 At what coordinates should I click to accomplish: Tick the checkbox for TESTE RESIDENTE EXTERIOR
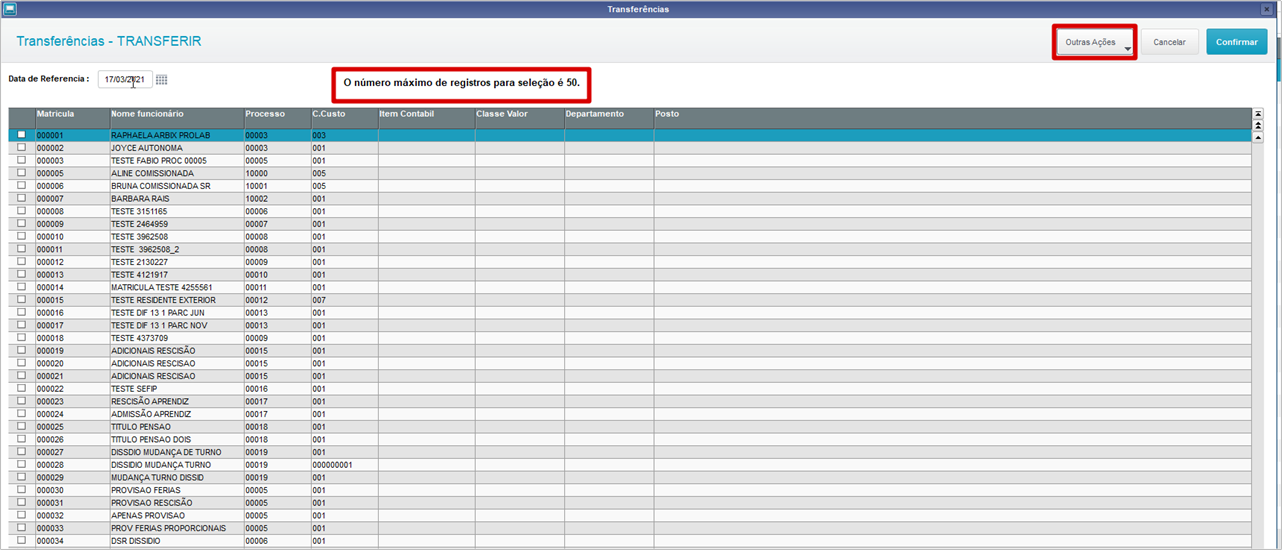click(21, 300)
